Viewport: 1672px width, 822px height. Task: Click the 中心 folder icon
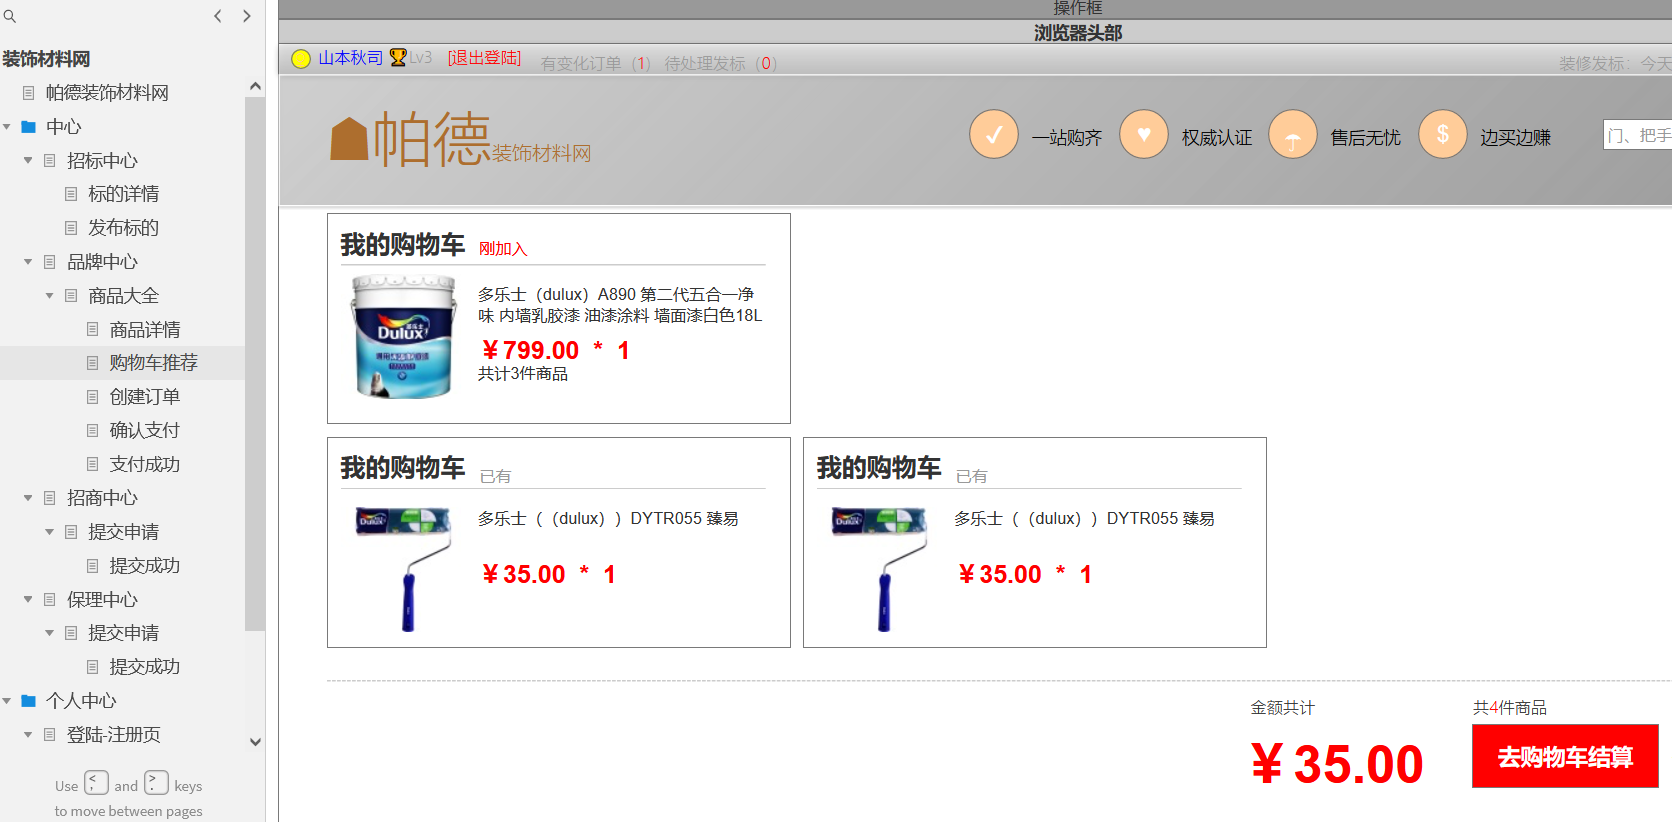29,127
